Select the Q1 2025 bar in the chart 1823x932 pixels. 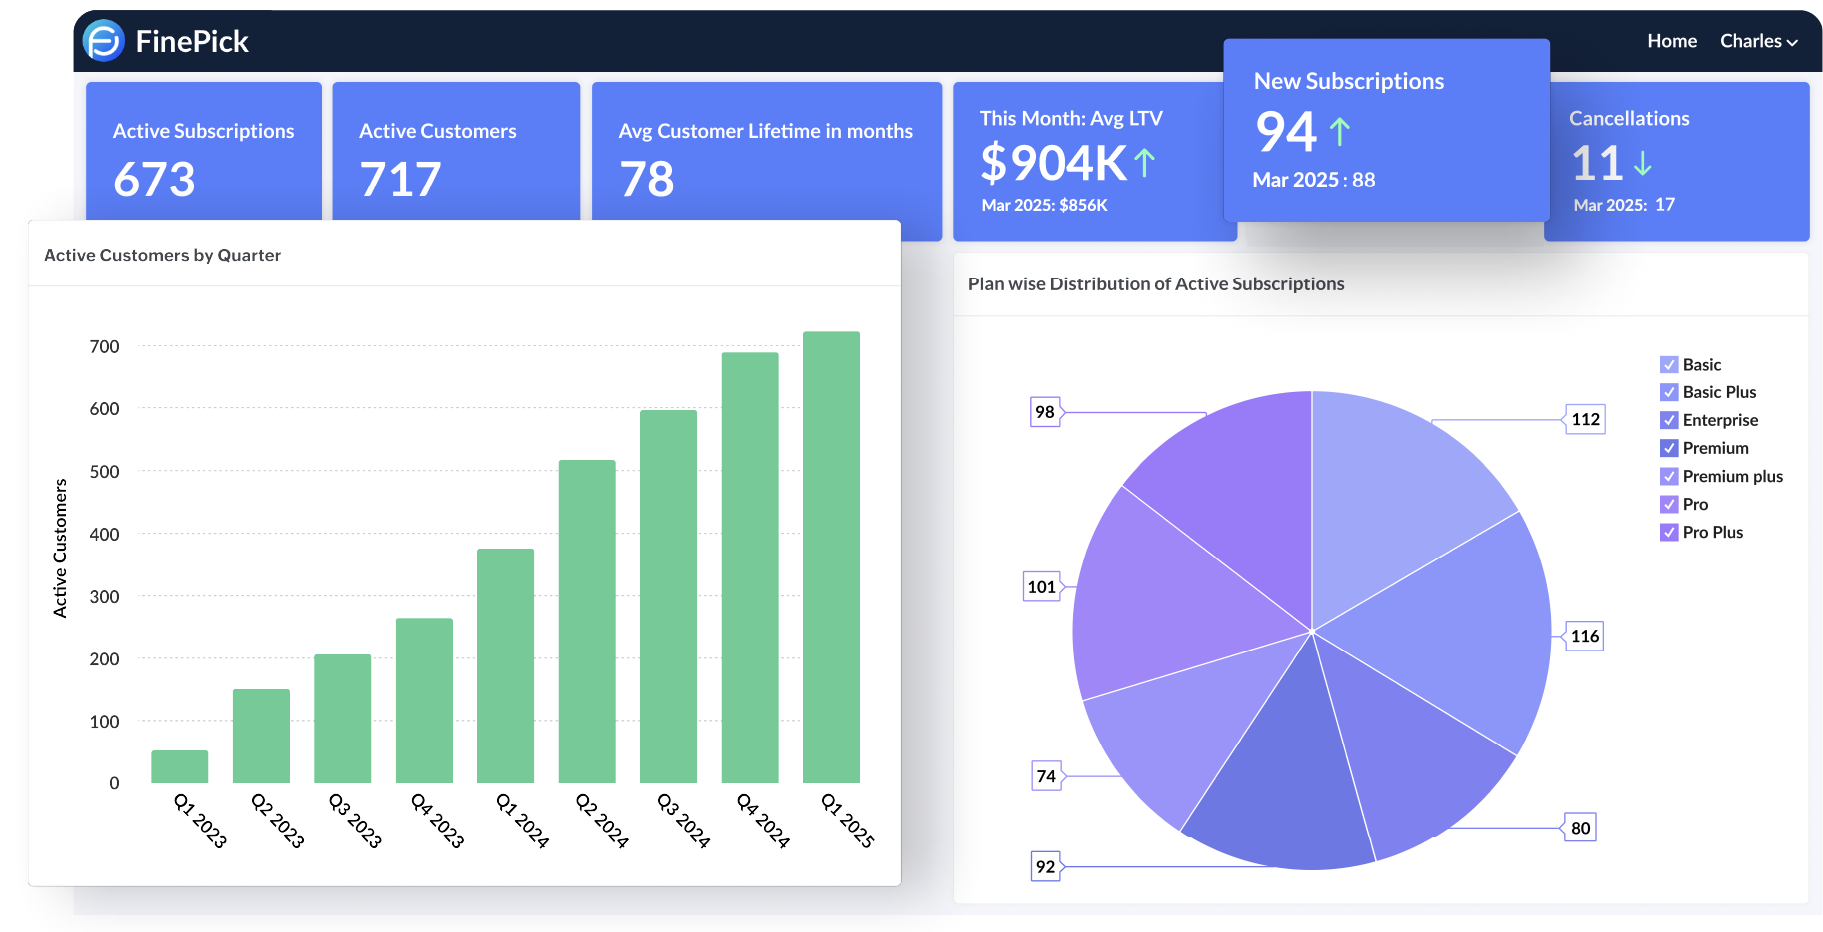(x=830, y=555)
